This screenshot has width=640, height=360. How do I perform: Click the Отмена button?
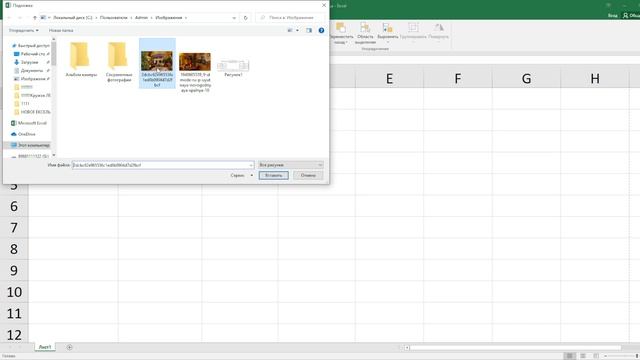point(308,176)
